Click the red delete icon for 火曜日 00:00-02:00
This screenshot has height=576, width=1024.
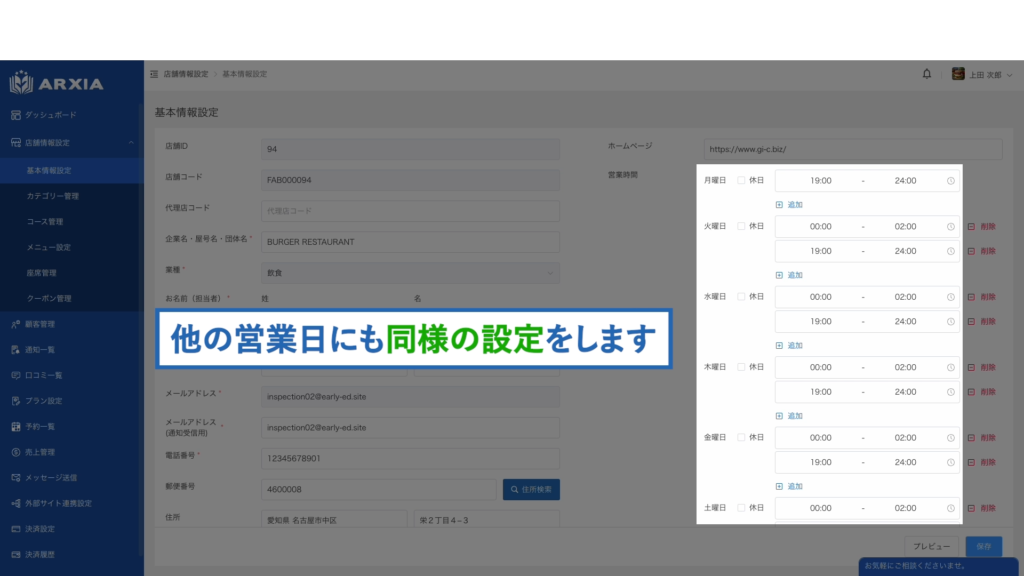click(971, 227)
